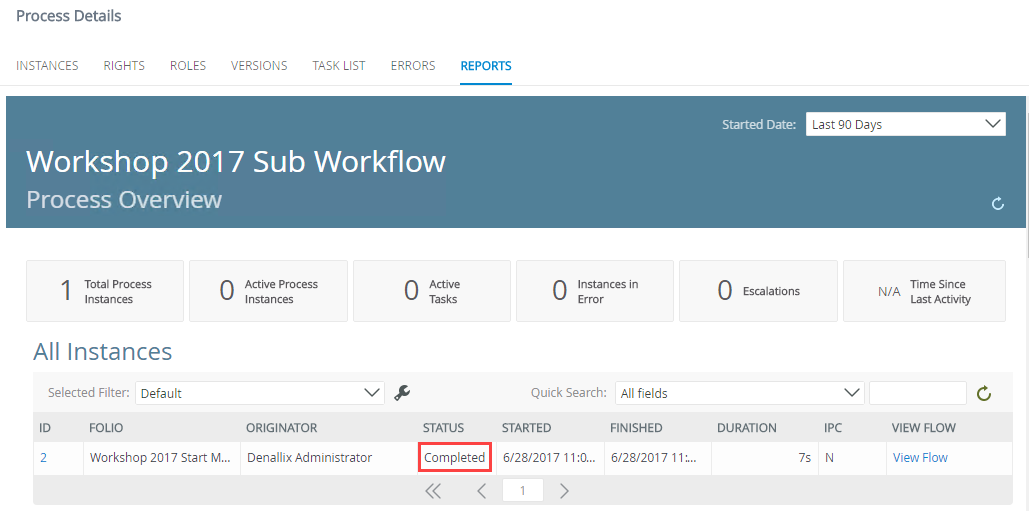Click the View Flow link
1029x511 pixels.
tap(920, 458)
